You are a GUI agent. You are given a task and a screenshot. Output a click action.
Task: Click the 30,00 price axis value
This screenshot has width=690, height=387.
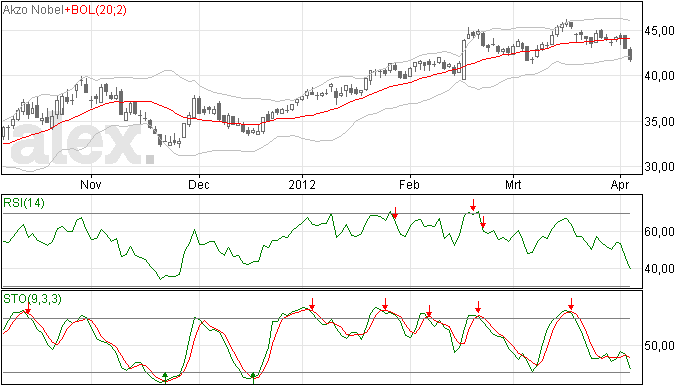[x=659, y=167]
